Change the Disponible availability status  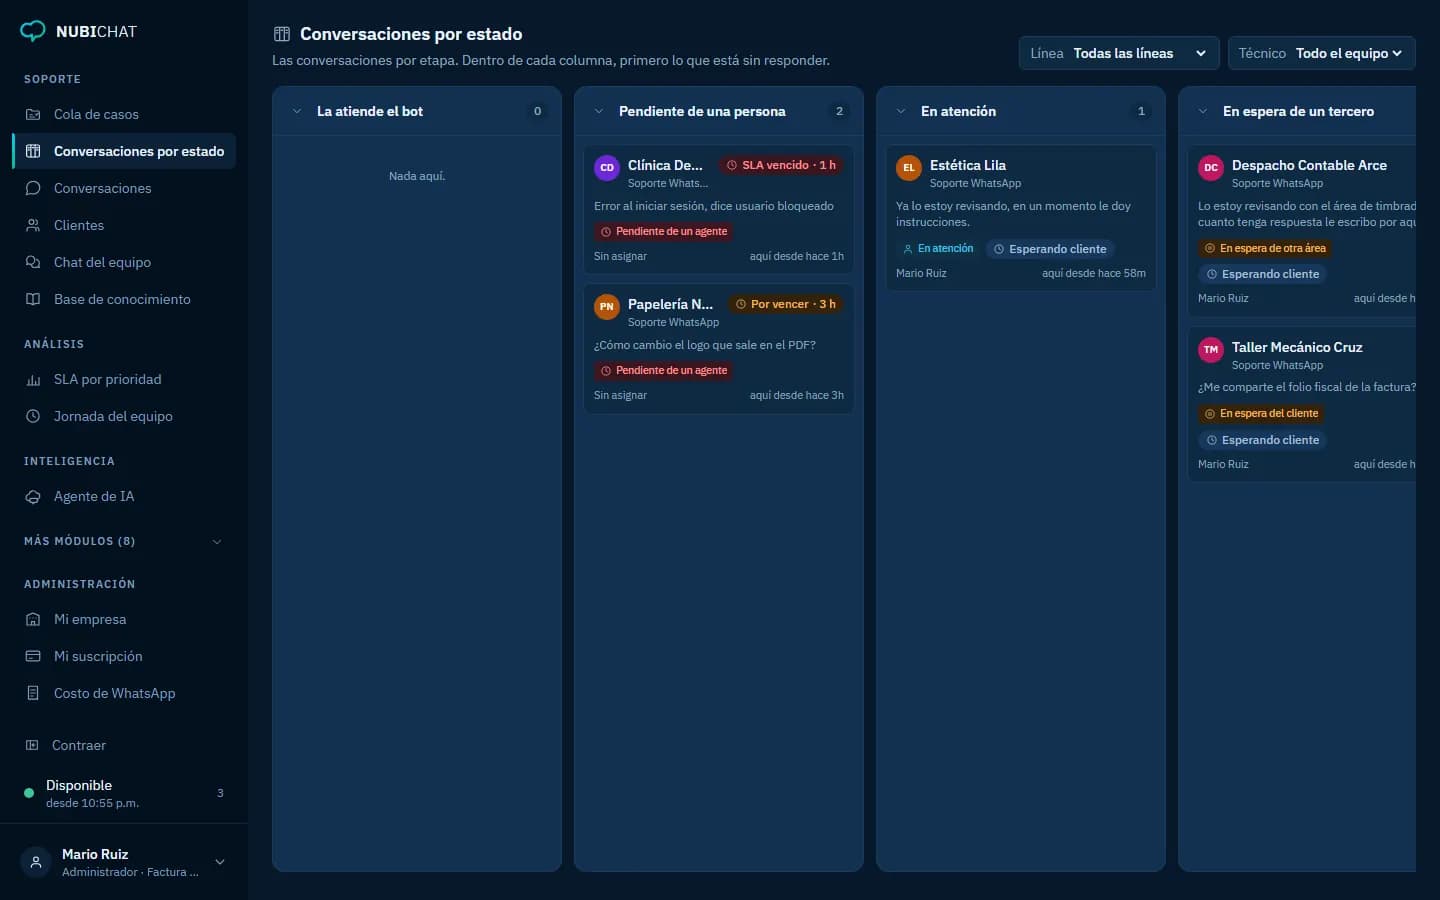tap(124, 793)
